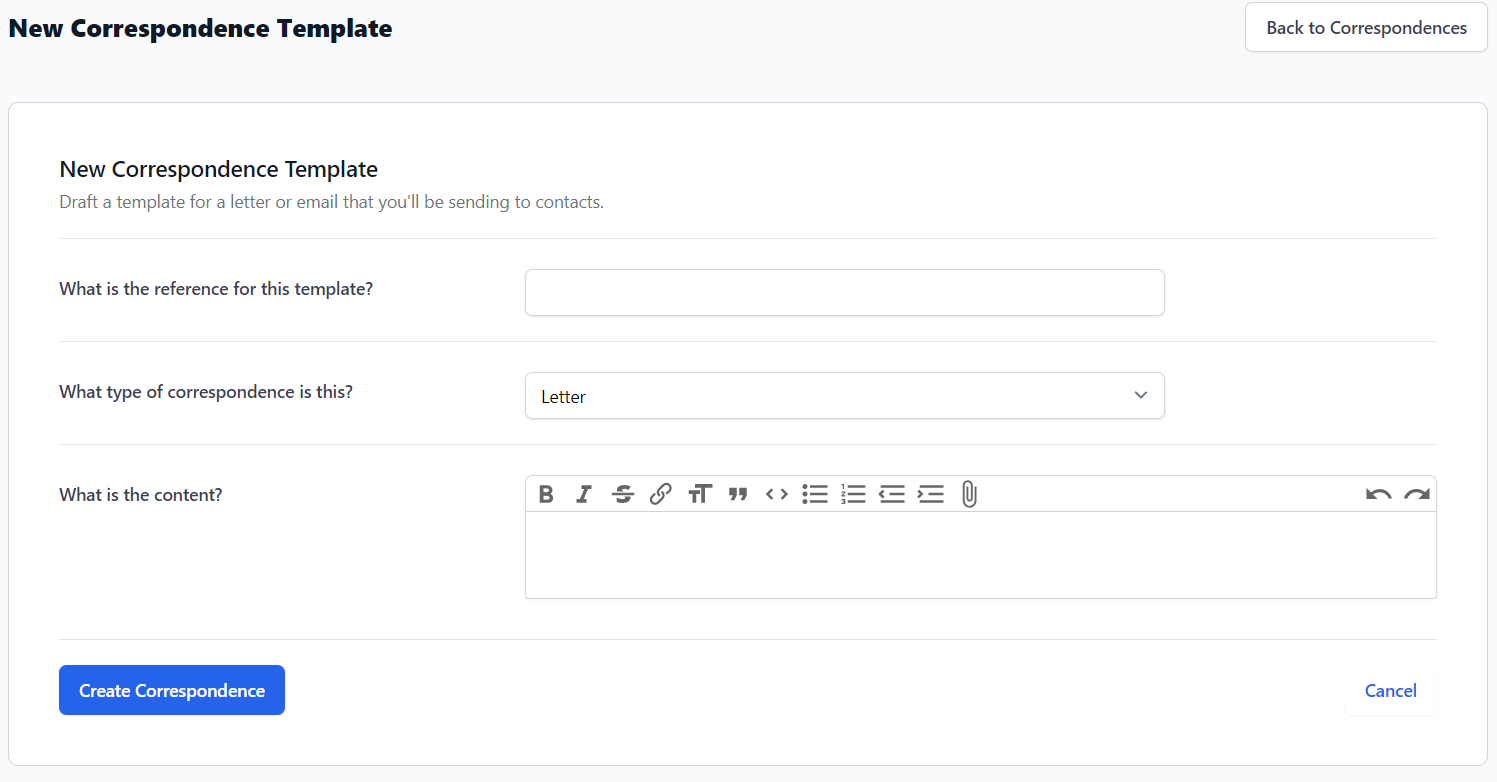Decrease the indentation level
The width and height of the screenshot is (1497, 782).
pos(892,493)
